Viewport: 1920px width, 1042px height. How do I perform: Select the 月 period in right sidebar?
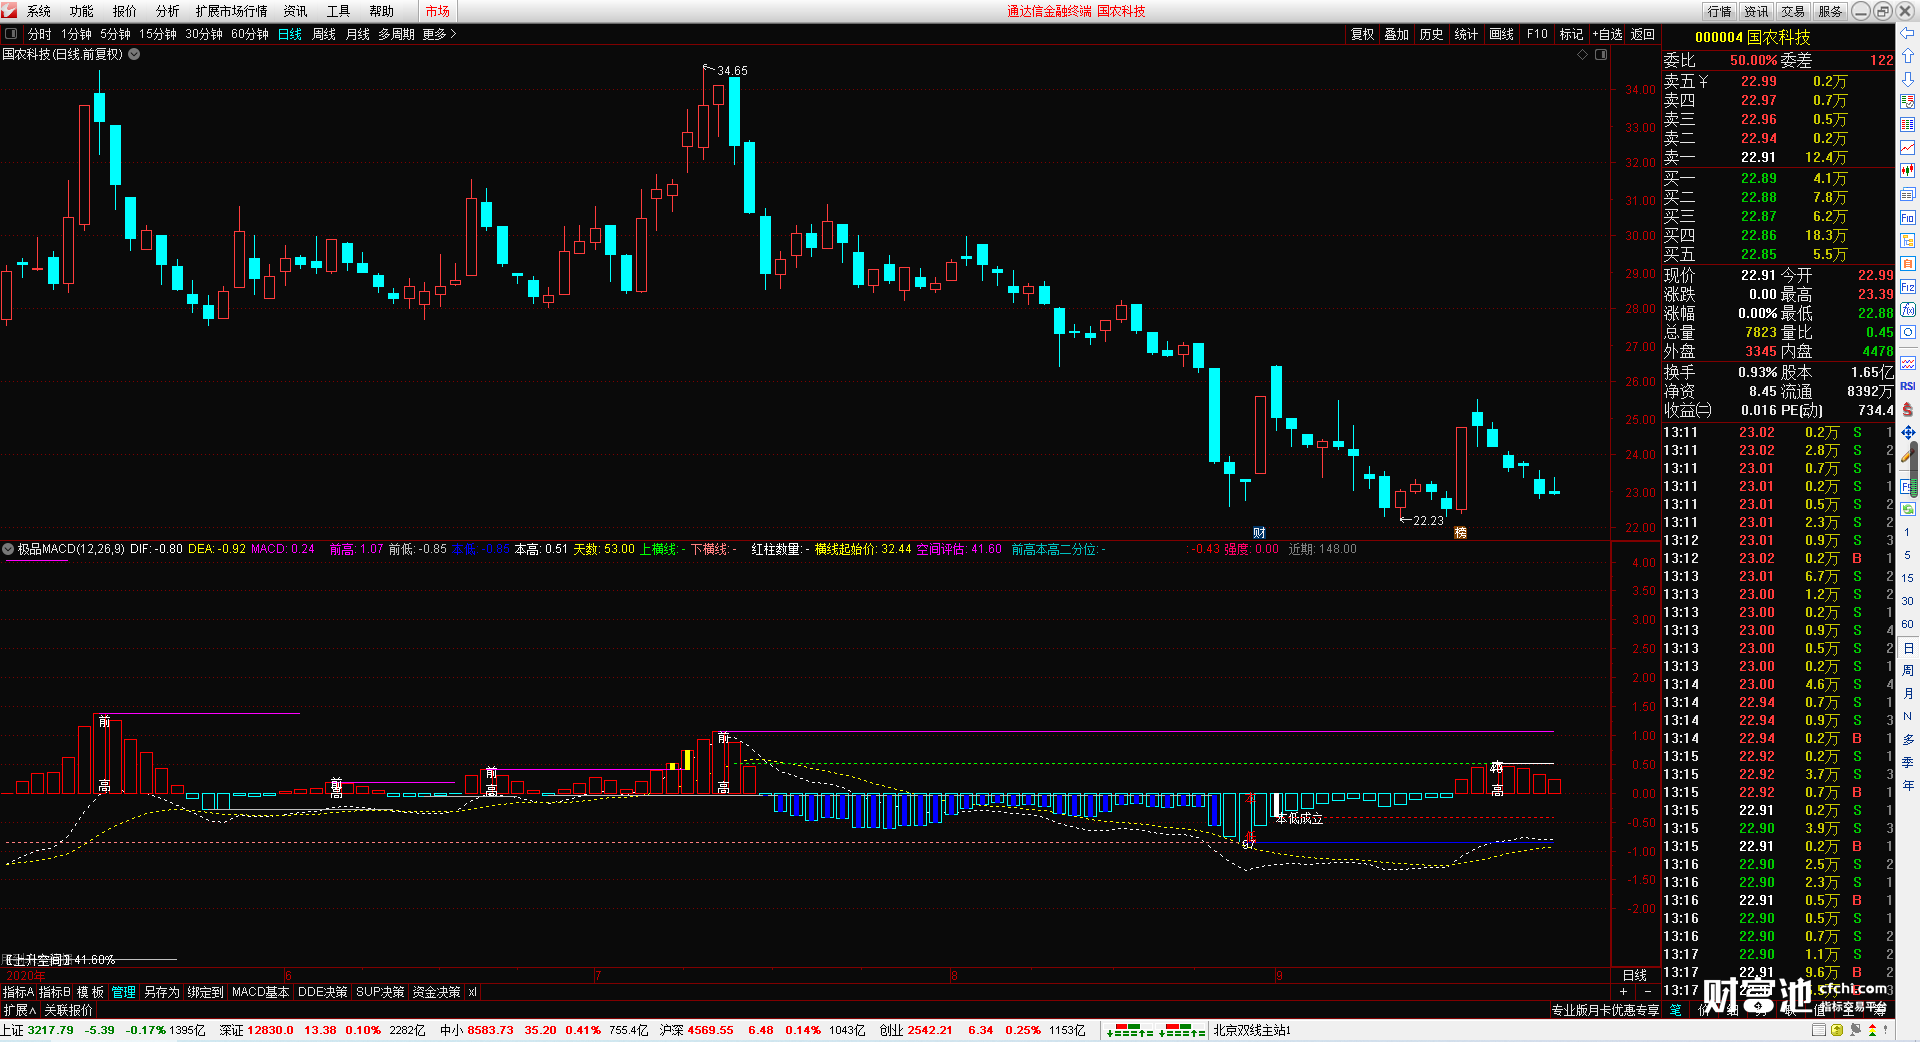pyautogui.click(x=1908, y=693)
